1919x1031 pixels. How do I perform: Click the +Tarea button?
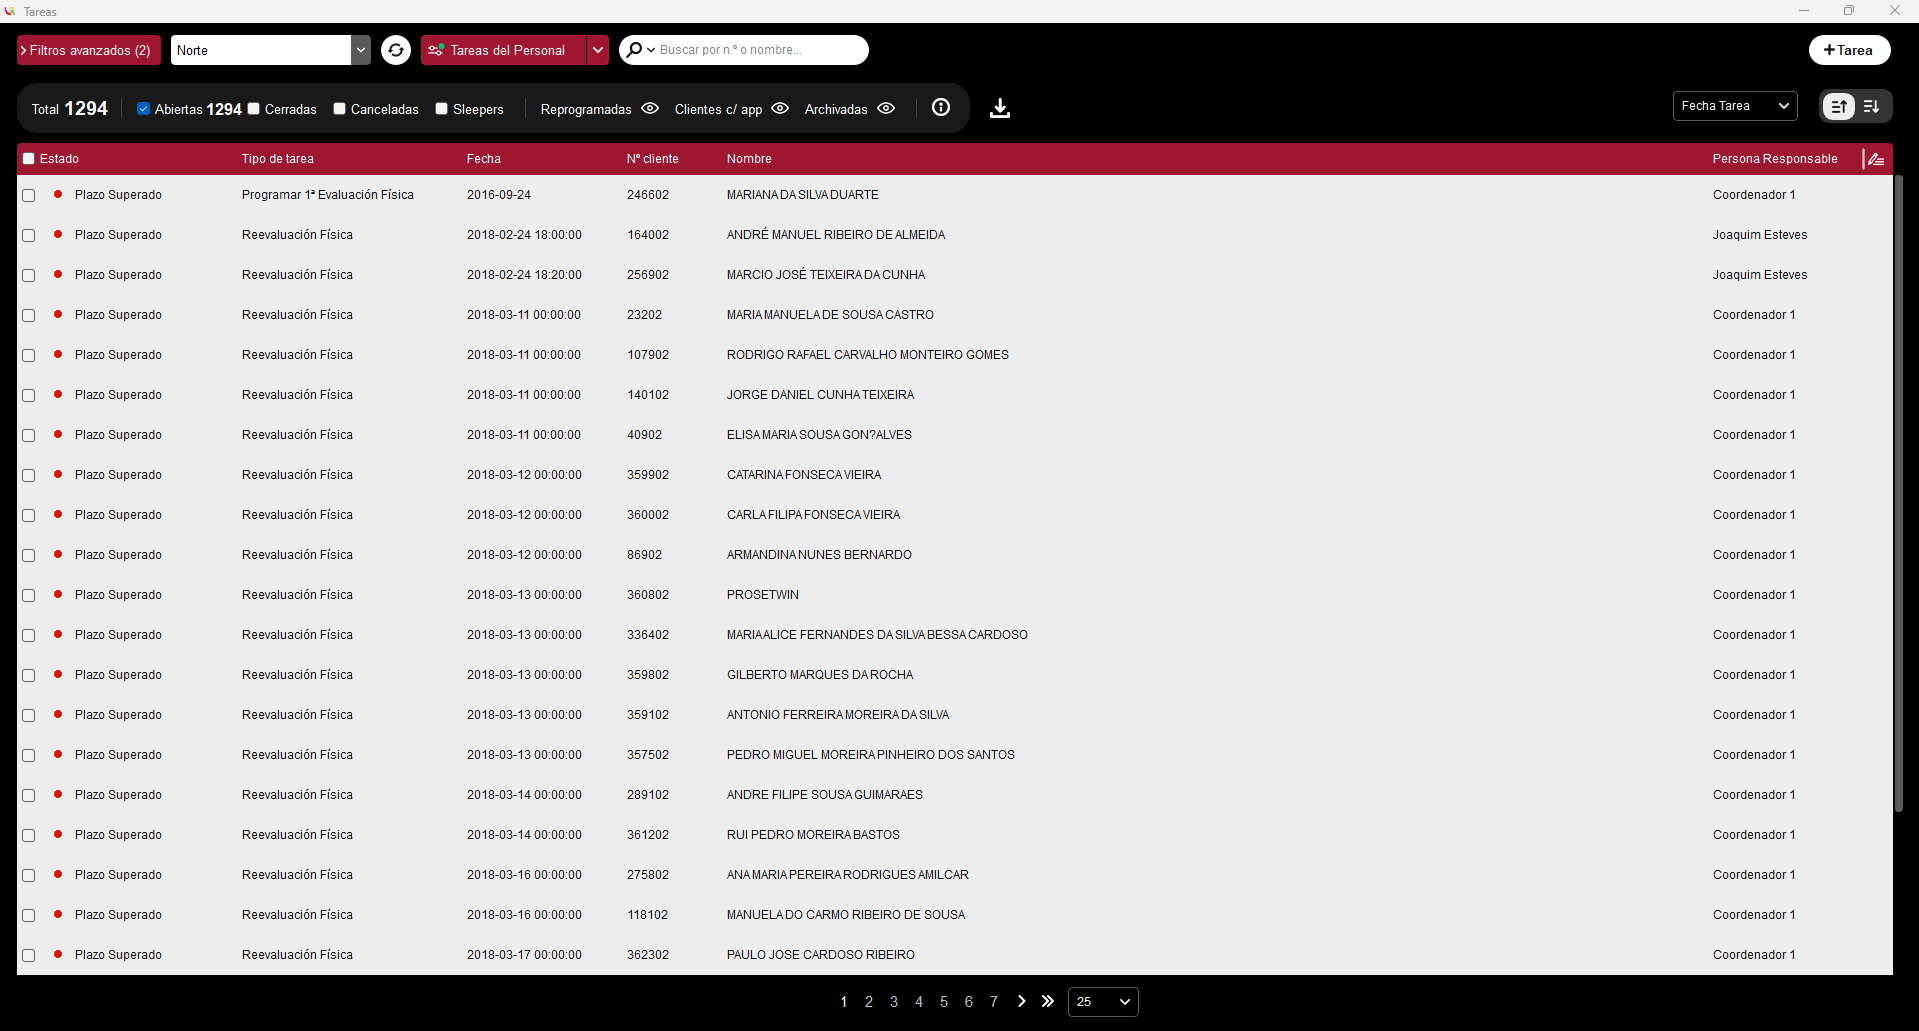coord(1849,50)
